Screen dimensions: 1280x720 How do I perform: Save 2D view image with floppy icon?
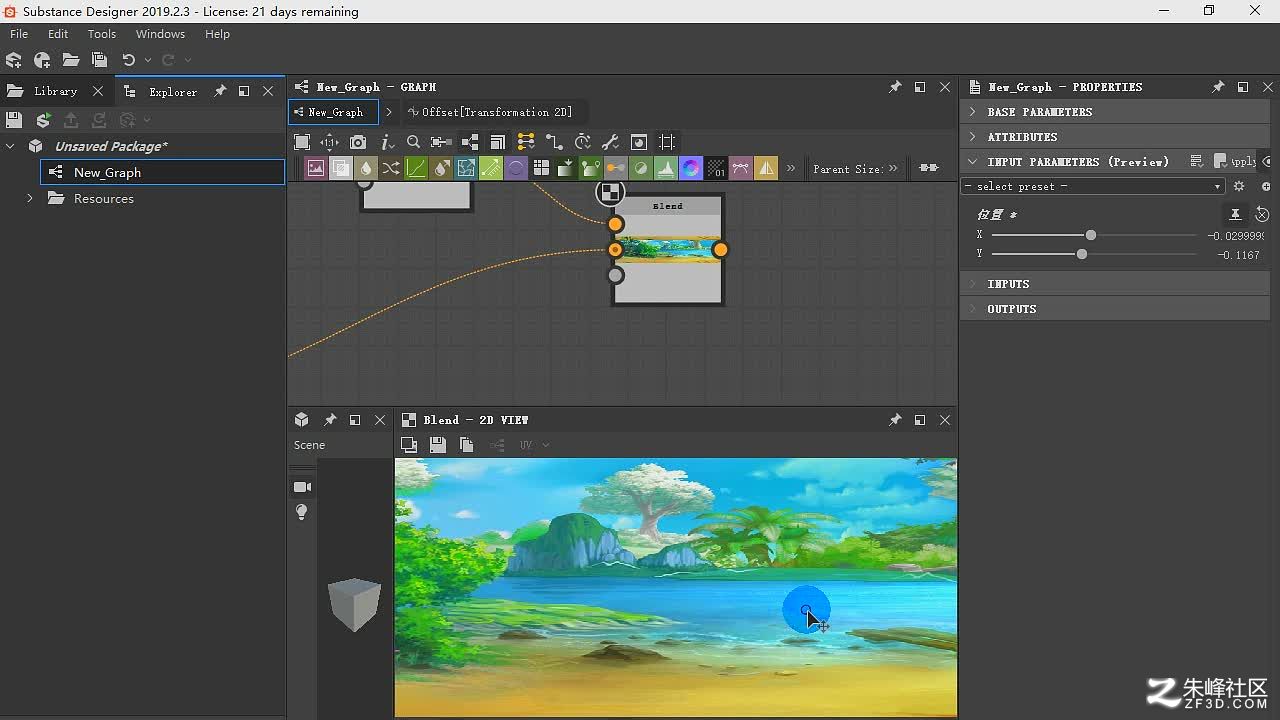pyautogui.click(x=437, y=445)
